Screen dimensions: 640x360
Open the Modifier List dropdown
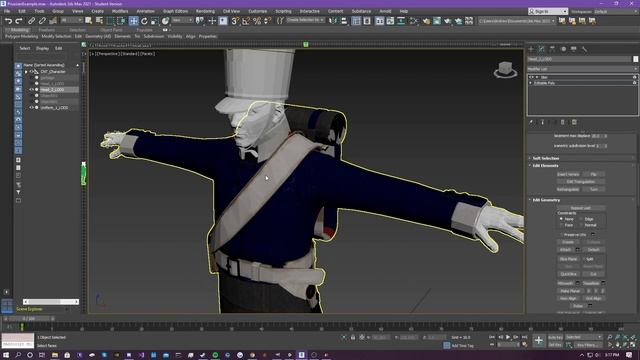582,69
